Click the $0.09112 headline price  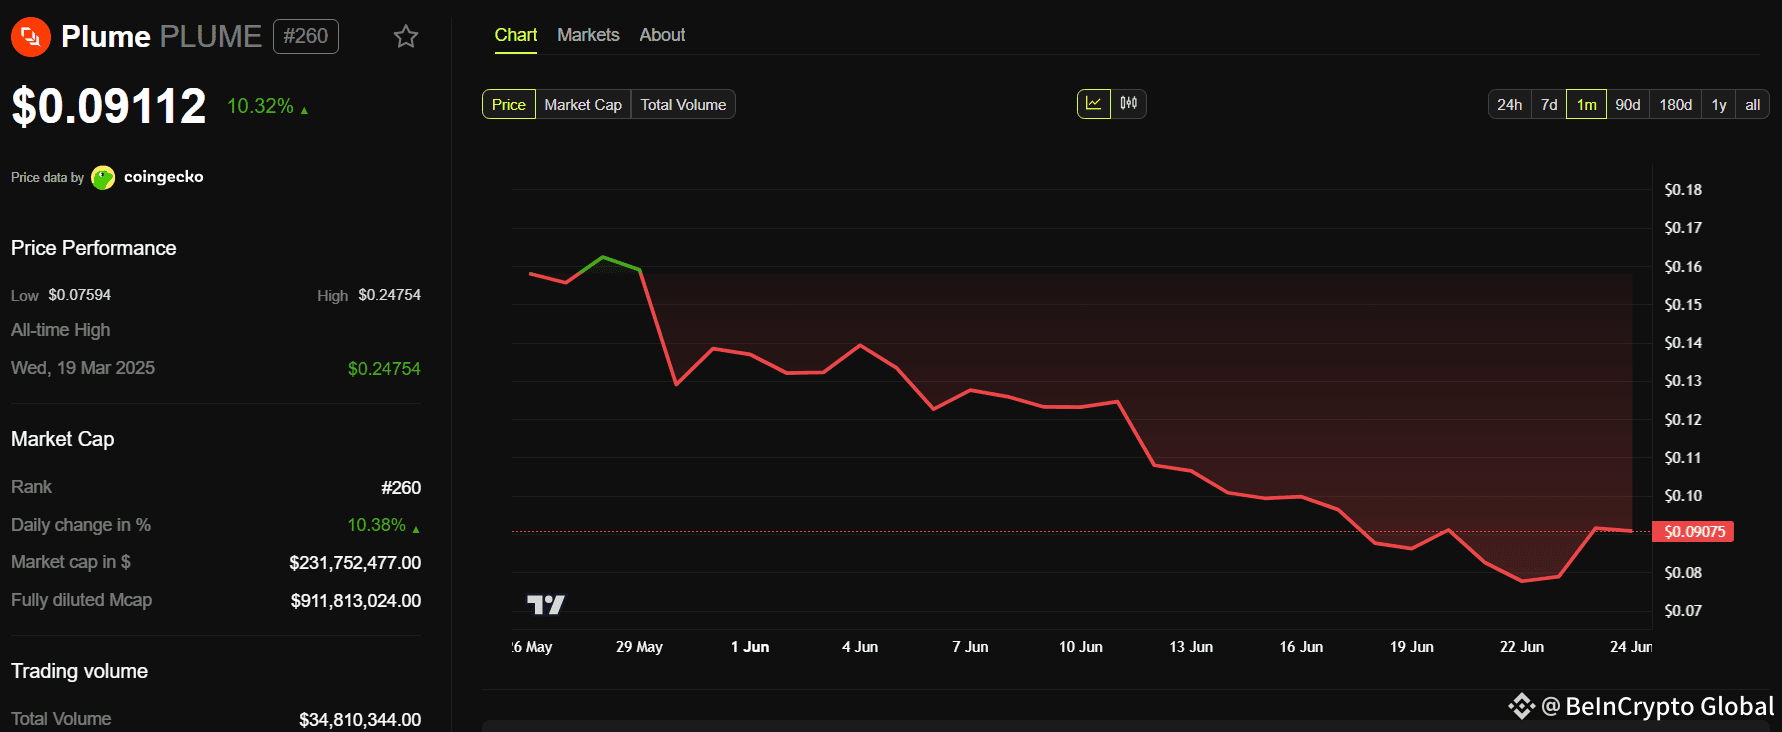pos(109,106)
